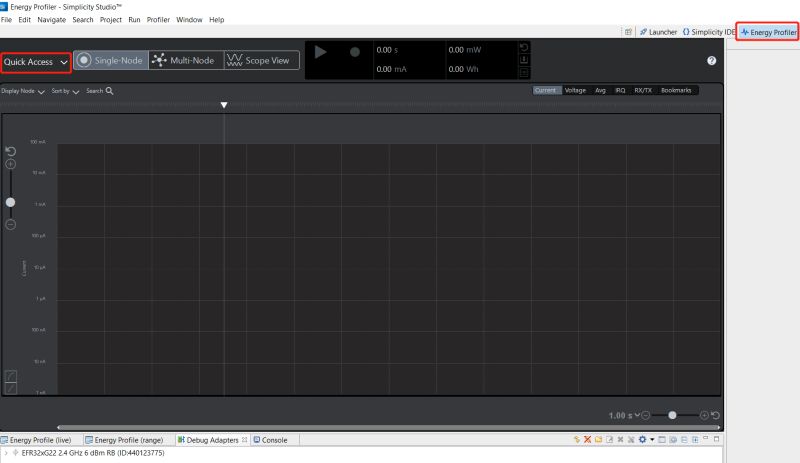
Task: Click the gray X icon in Debug Adapters toolbar
Action: point(620,440)
